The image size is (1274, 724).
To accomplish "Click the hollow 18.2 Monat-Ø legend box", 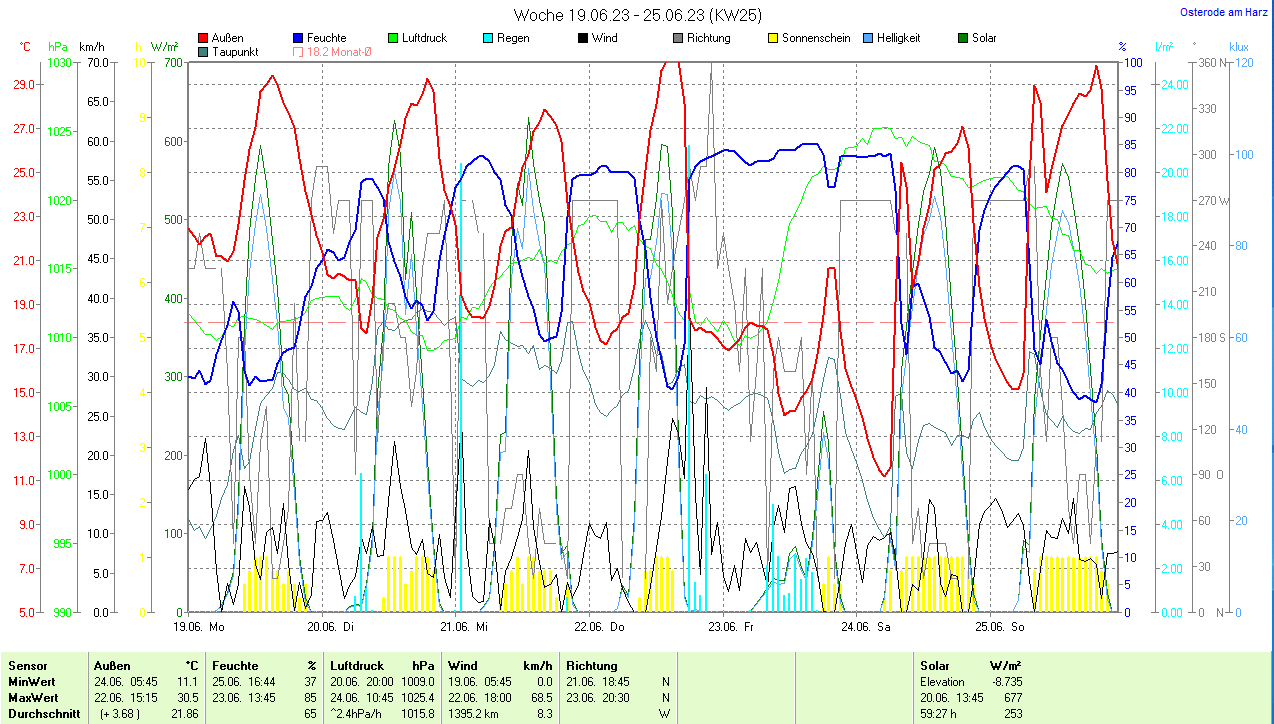I will tap(299, 51).
